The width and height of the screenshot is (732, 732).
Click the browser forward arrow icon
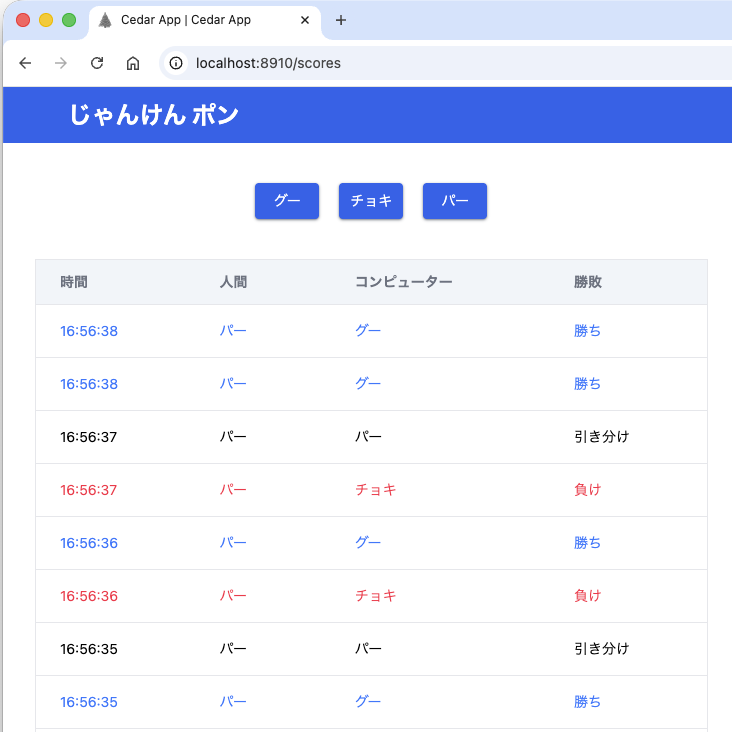pyautogui.click(x=61, y=63)
